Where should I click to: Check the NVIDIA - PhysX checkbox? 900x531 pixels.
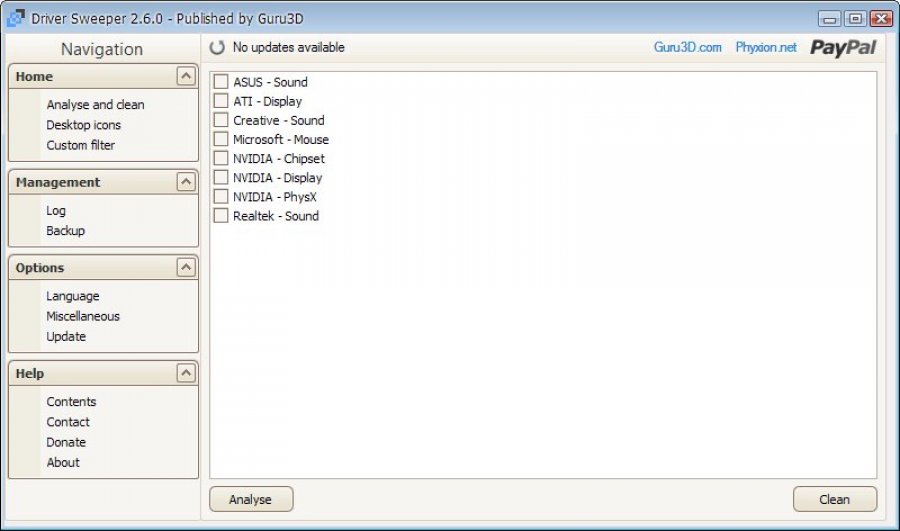click(x=221, y=196)
